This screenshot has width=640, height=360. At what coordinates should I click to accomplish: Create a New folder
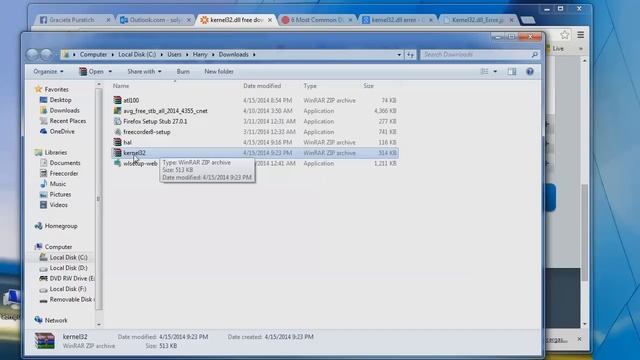coord(219,71)
